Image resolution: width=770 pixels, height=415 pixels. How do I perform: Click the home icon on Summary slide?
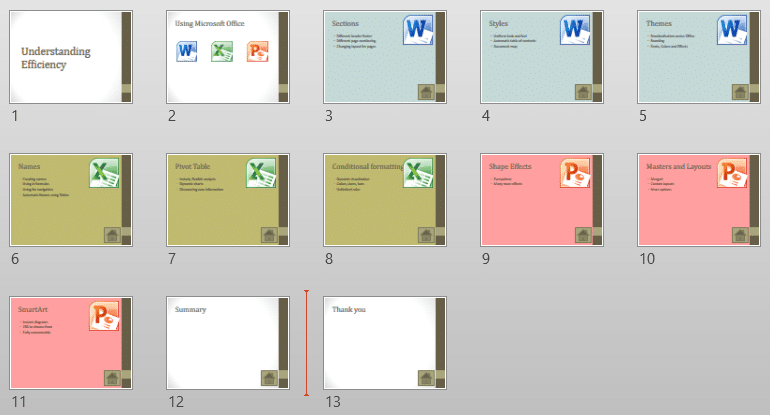269,377
